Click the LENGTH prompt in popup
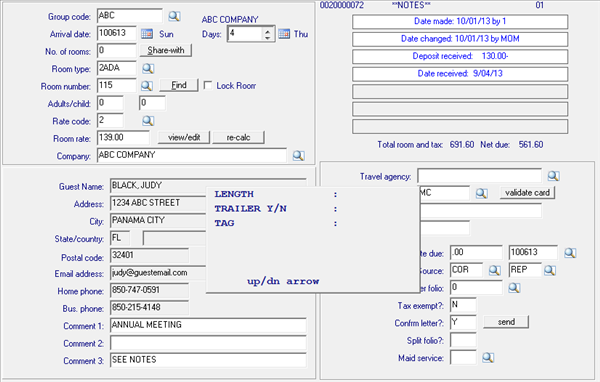The image size is (600, 382). click(x=234, y=194)
